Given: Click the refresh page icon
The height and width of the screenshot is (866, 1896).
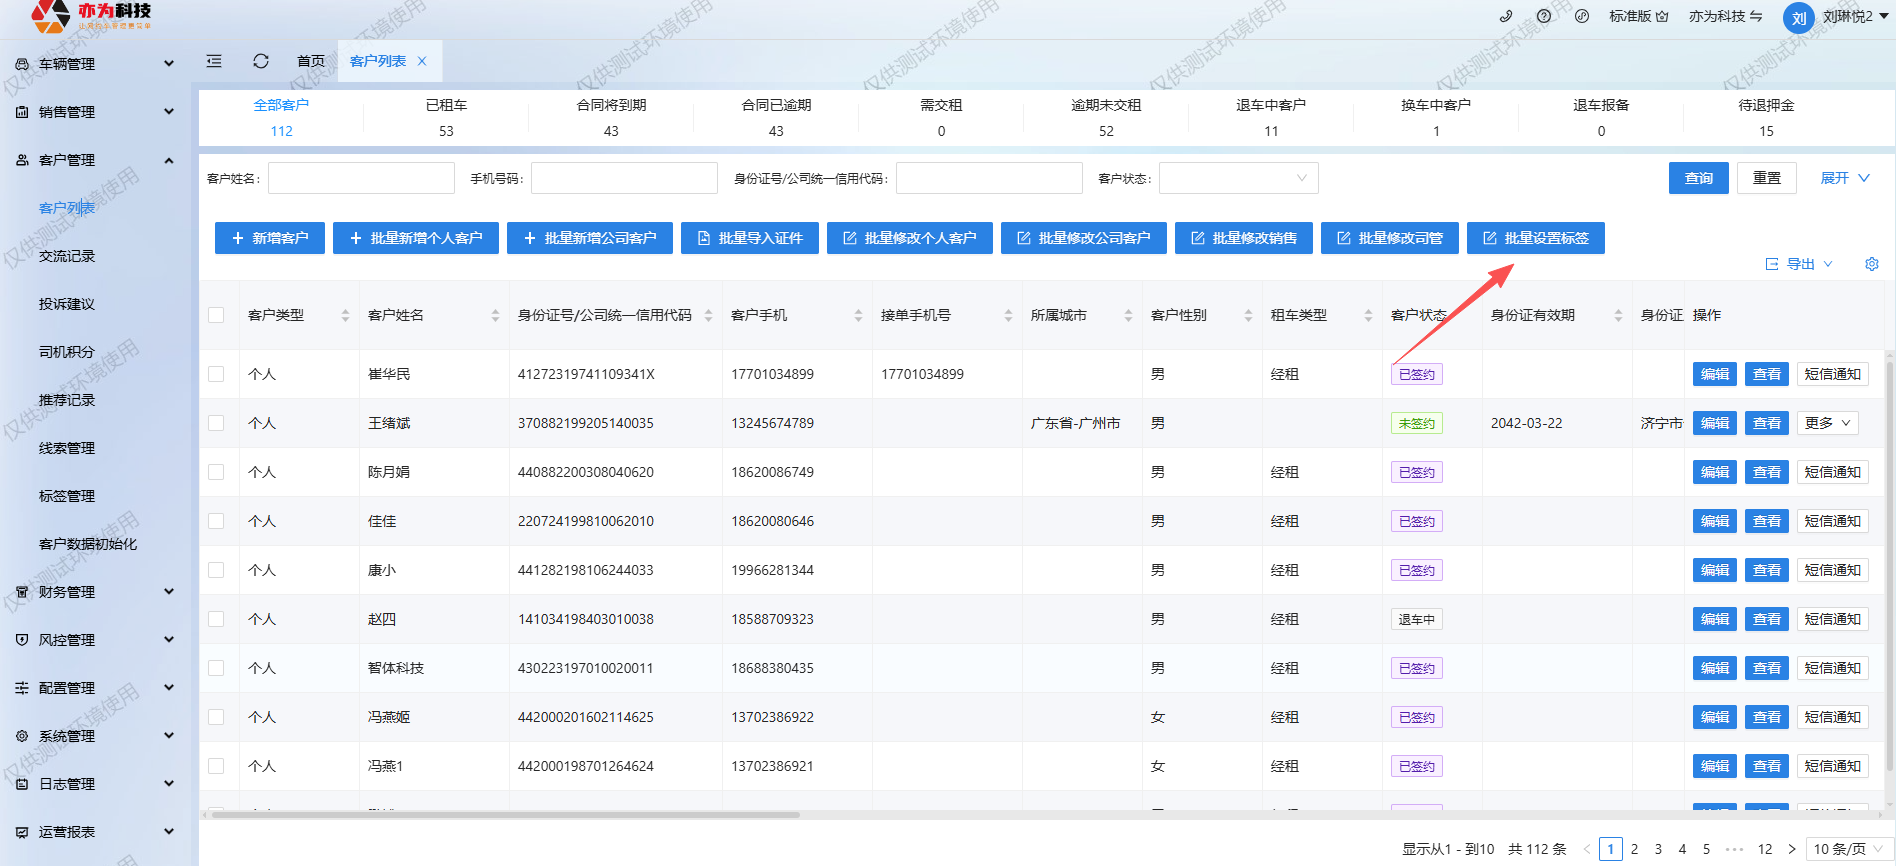Looking at the screenshot, I should coord(261,61).
